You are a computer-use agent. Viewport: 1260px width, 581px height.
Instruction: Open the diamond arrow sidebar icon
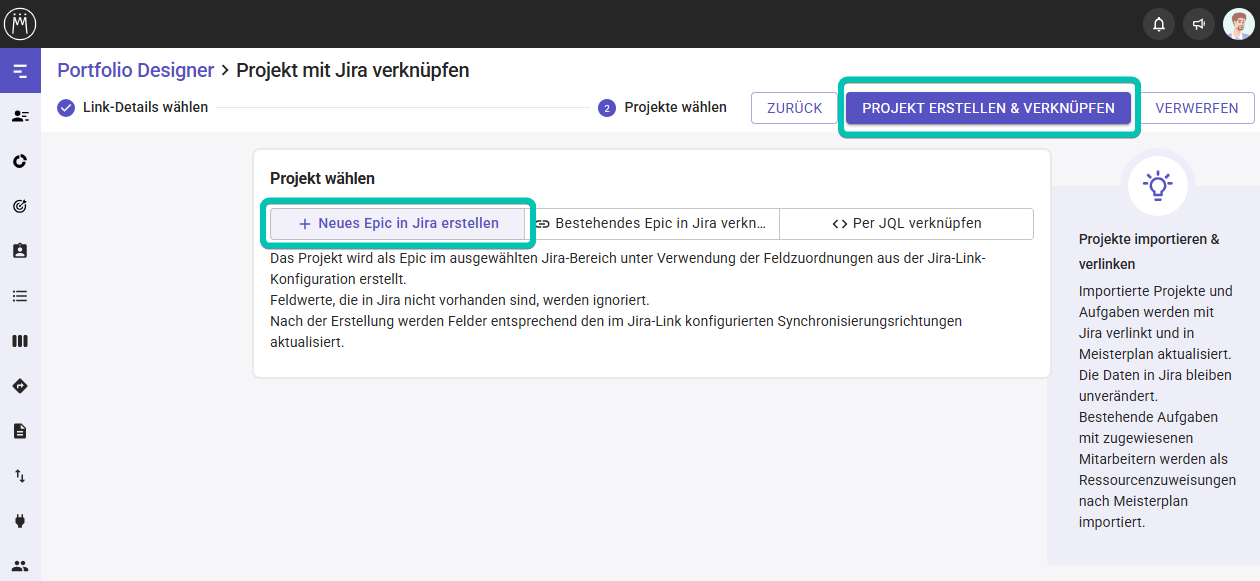[x=20, y=386]
